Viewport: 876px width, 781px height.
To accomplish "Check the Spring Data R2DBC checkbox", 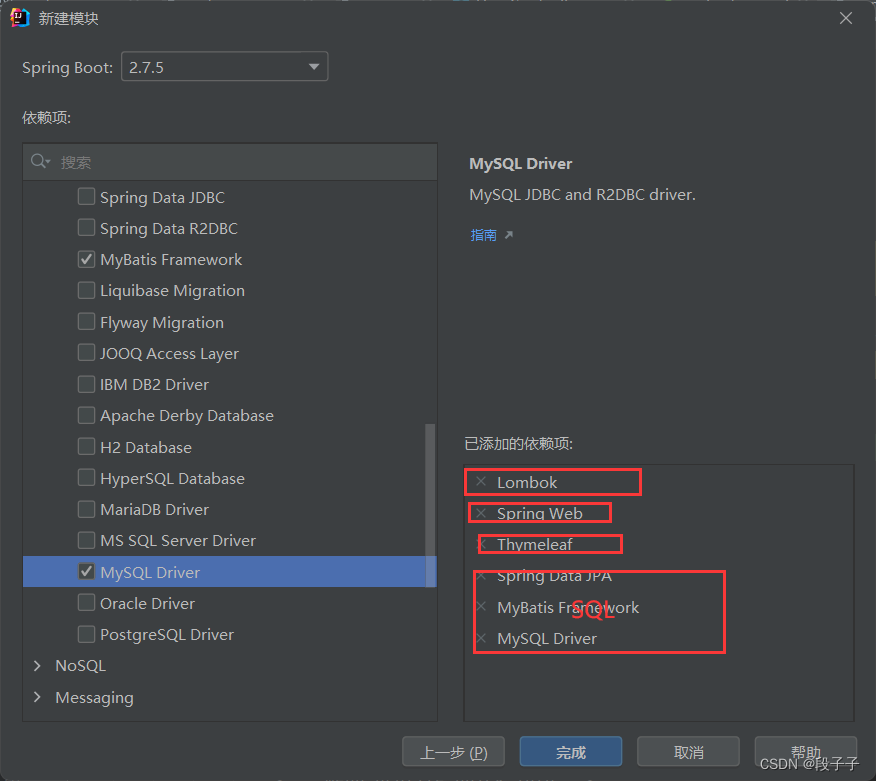I will click(x=86, y=228).
